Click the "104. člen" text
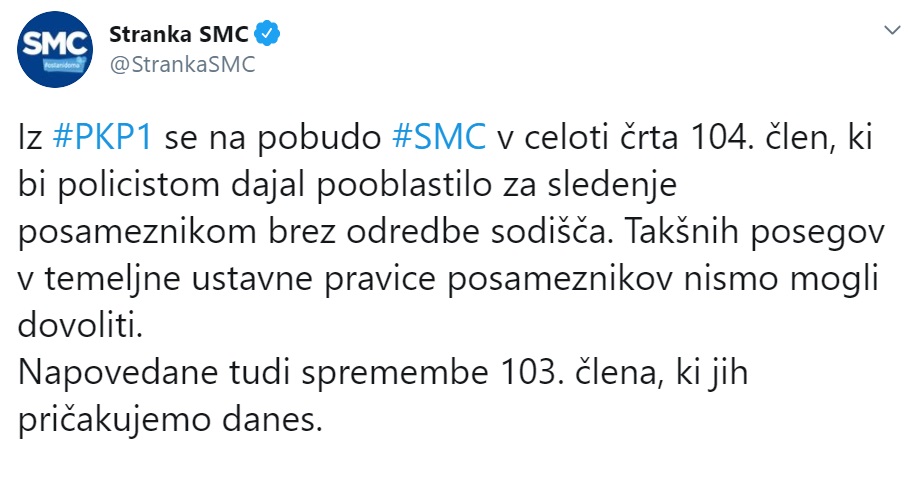Image resolution: width=915 pixels, height=478 pixels. pyautogui.click(x=727, y=138)
